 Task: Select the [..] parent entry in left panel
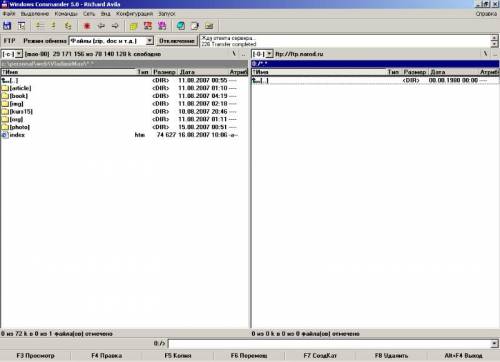(x=124, y=80)
